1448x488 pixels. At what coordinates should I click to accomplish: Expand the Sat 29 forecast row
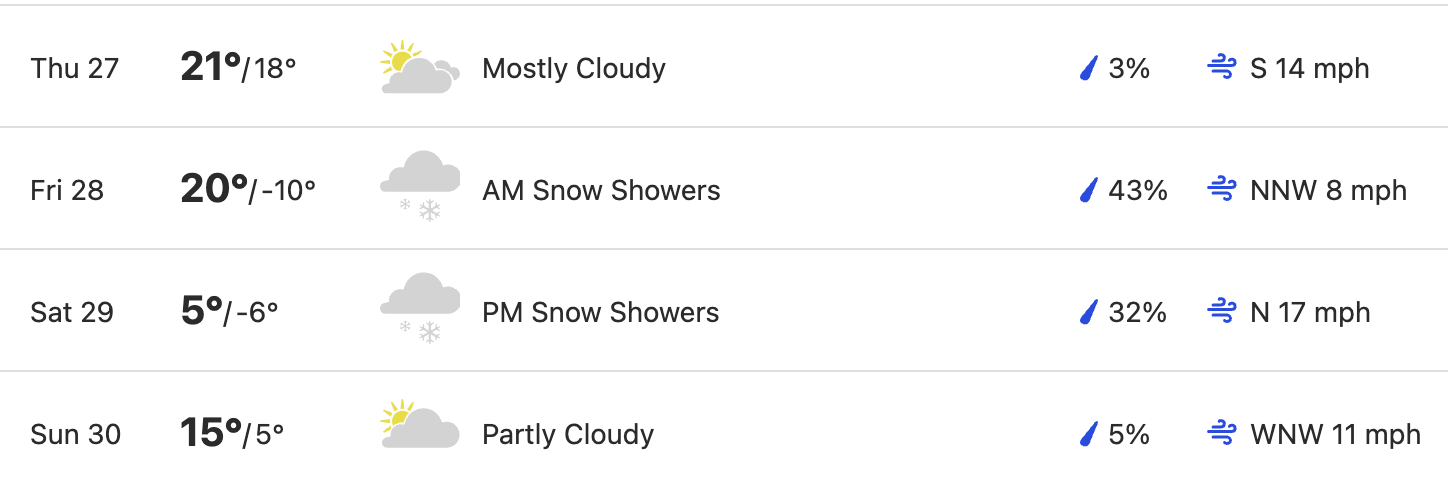pyautogui.click(x=724, y=311)
